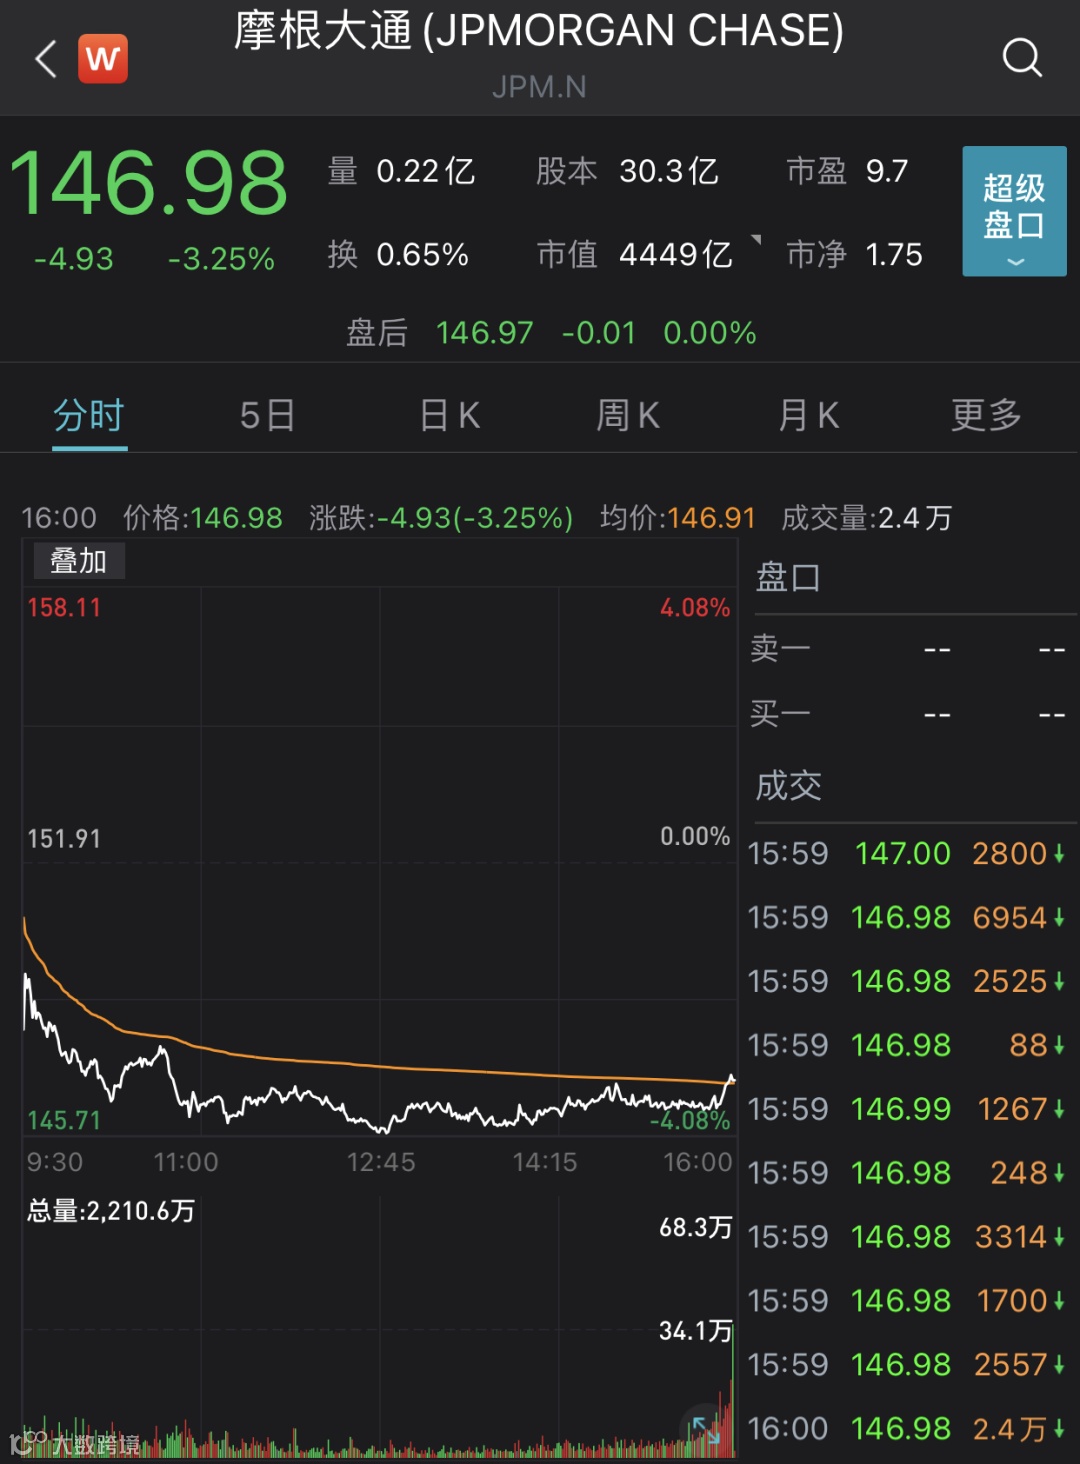Select the trade row 147.00 2800

(x=907, y=853)
